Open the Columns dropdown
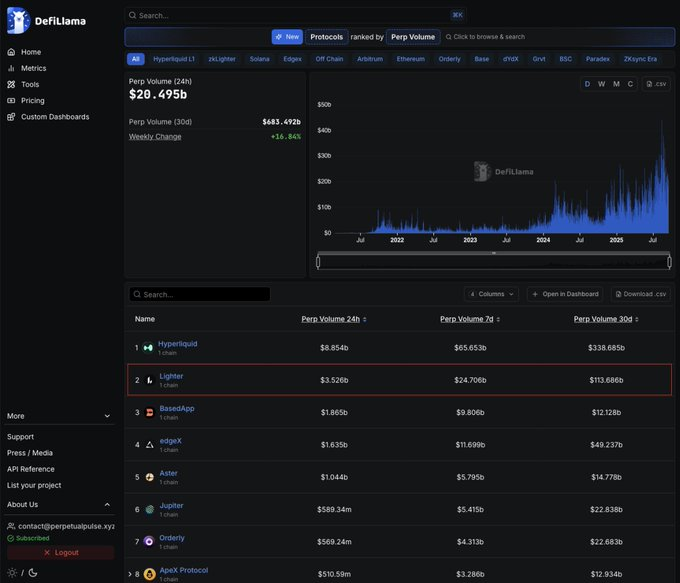This screenshot has width=680, height=583. click(491, 294)
